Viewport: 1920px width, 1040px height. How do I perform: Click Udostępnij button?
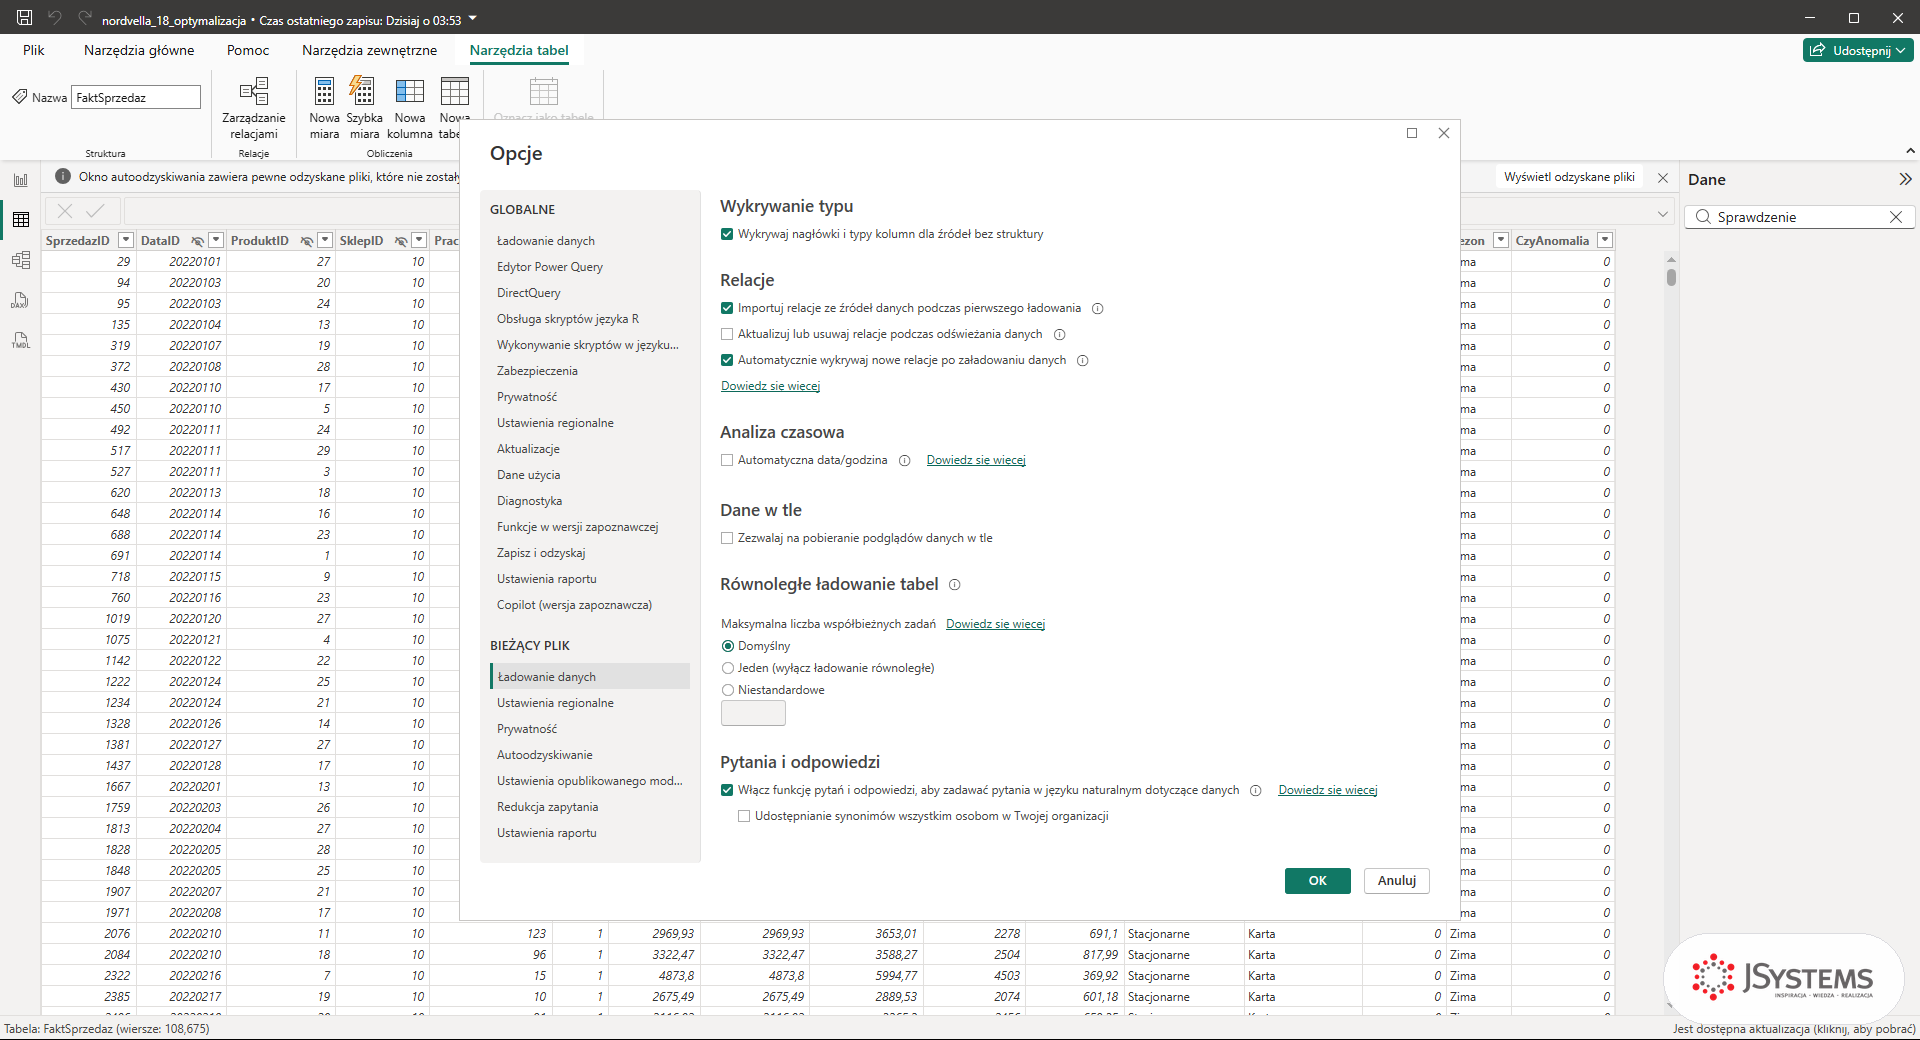coord(1859,50)
